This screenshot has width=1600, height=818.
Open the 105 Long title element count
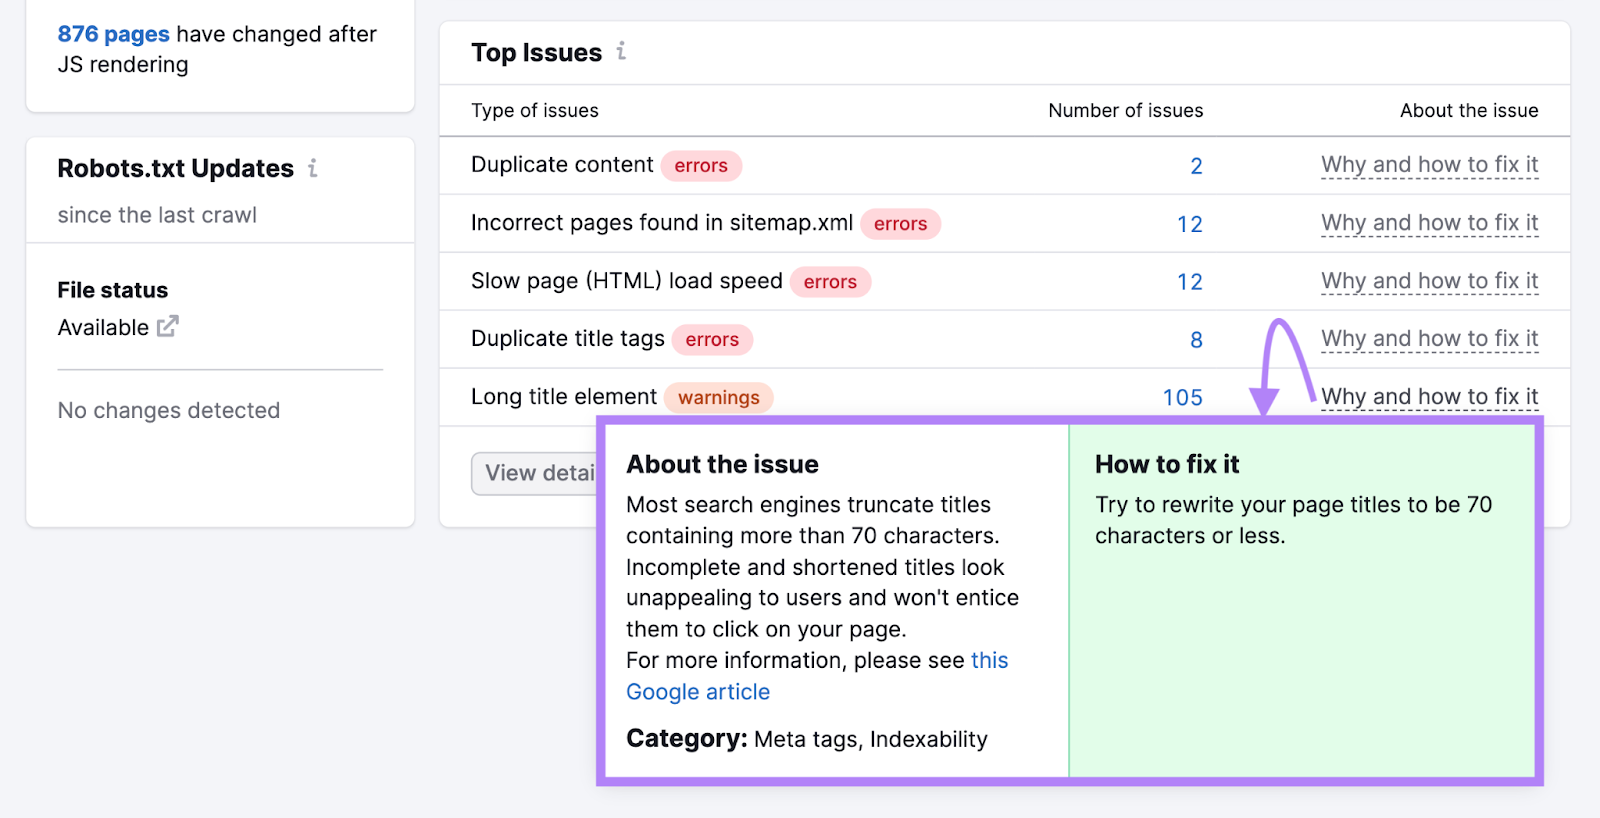click(x=1182, y=398)
